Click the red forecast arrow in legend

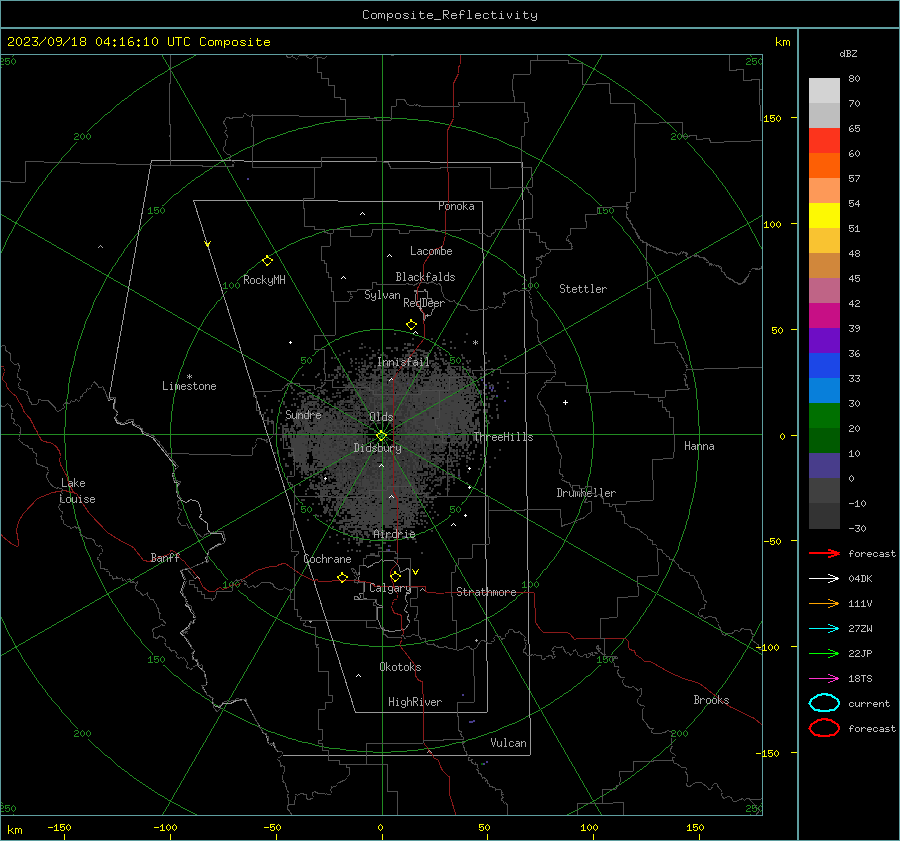824,553
